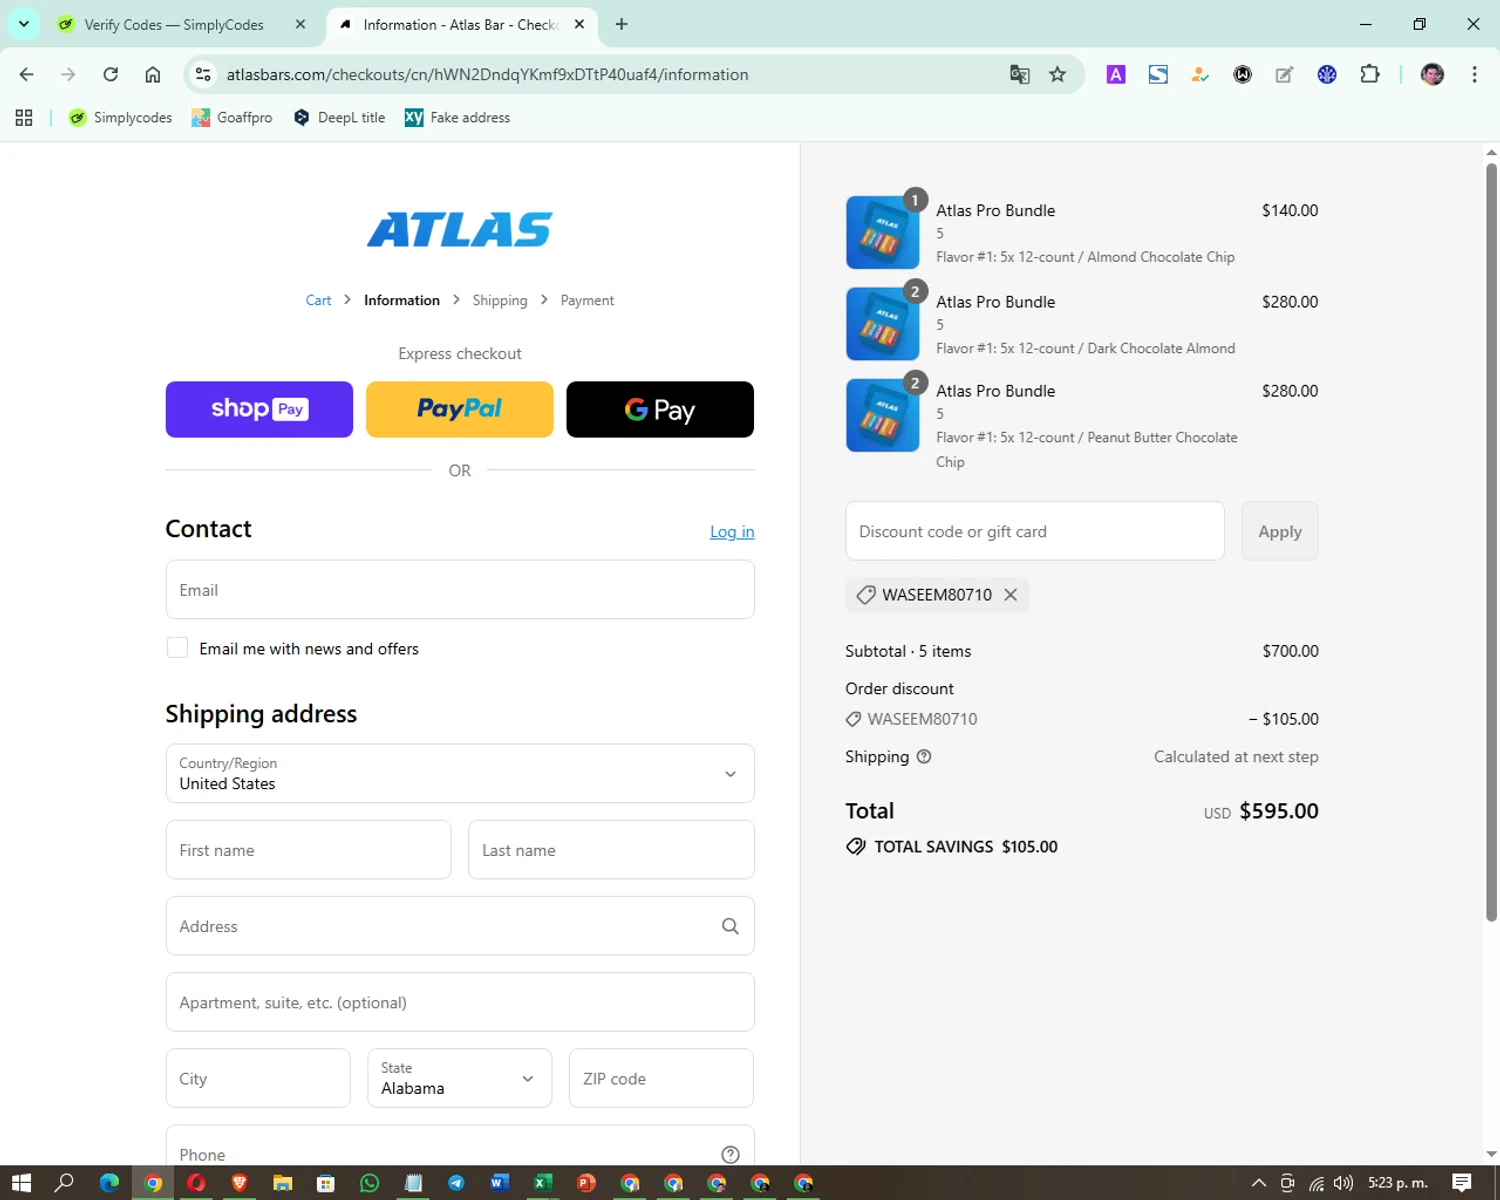
Task: Click the orange person with checkmark extension
Action: click(x=1200, y=74)
